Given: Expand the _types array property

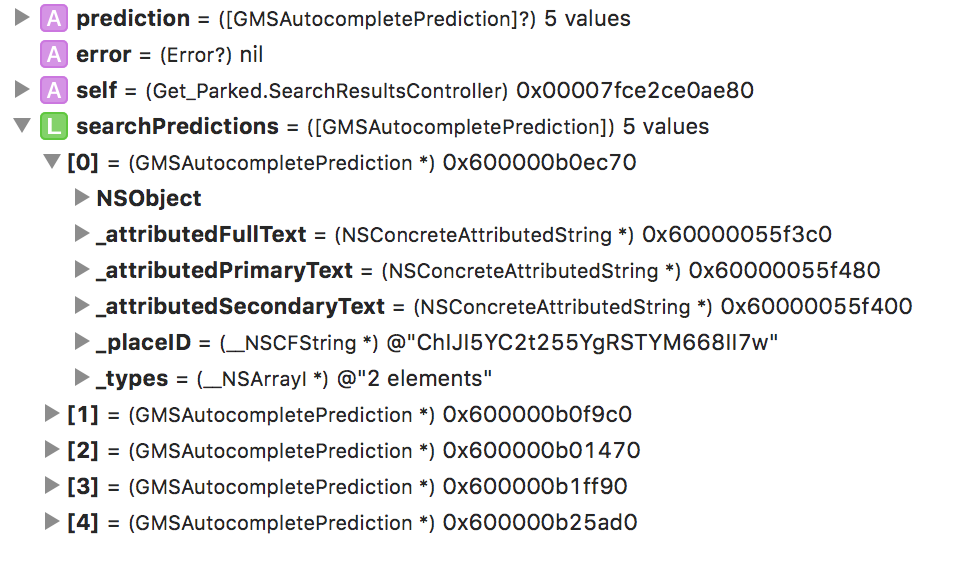Looking at the screenshot, I should tap(82, 378).
